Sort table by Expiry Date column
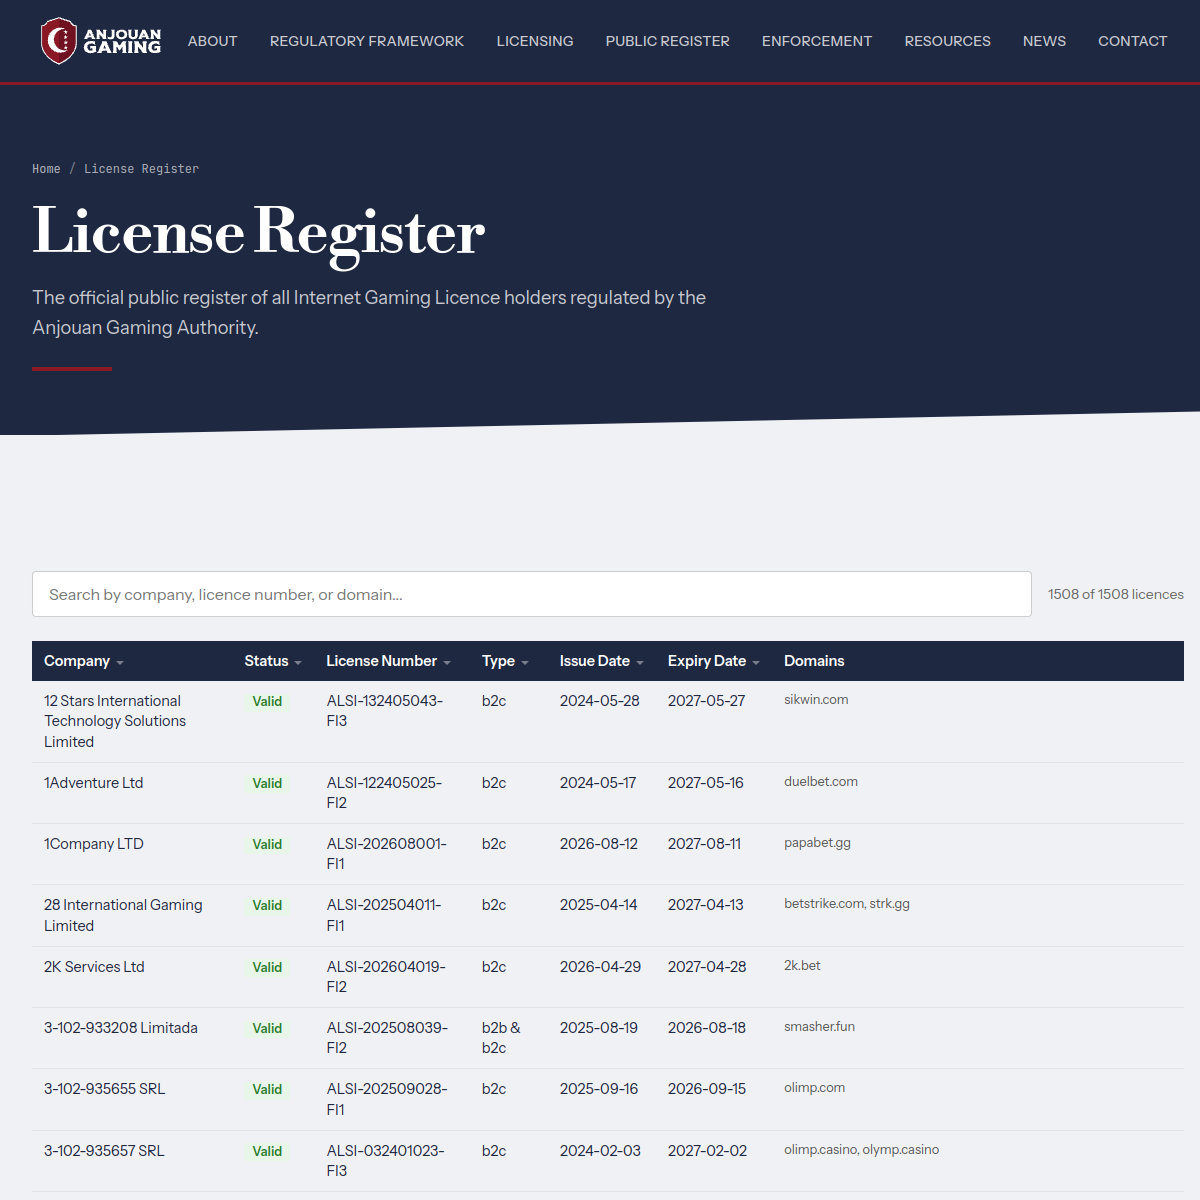 click(x=714, y=661)
